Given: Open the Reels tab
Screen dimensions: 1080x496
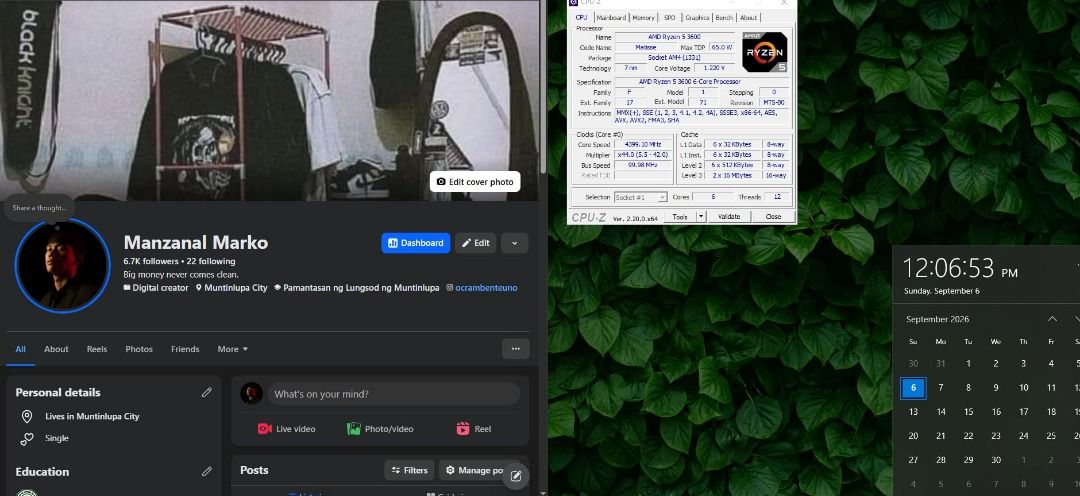Looking at the screenshot, I should [97, 349].
